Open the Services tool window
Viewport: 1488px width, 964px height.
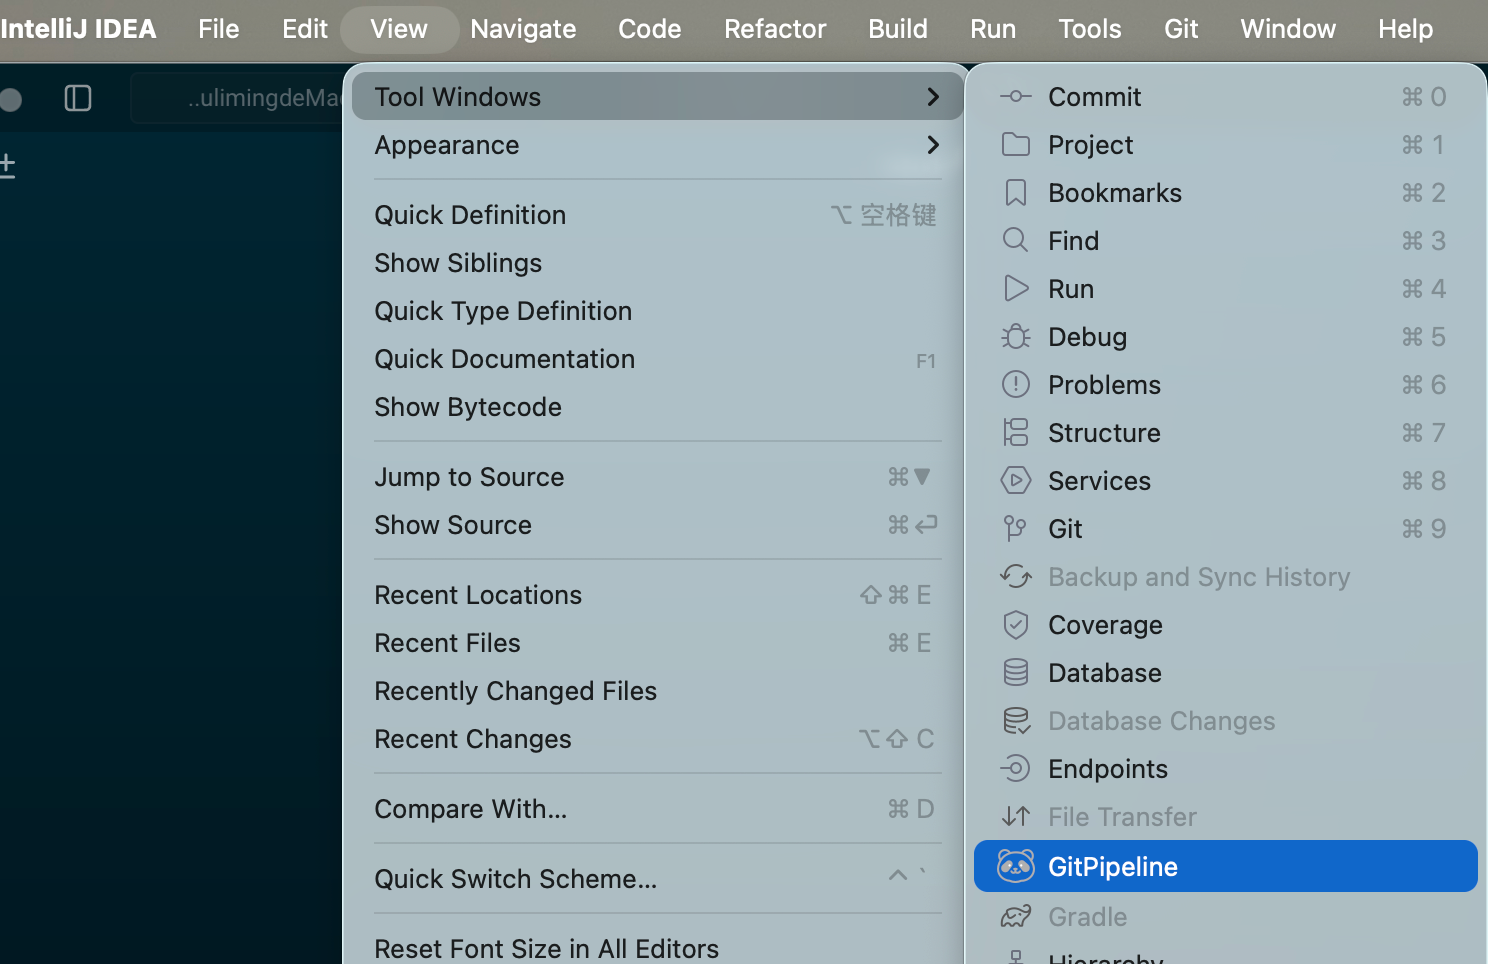[1099, 480]
